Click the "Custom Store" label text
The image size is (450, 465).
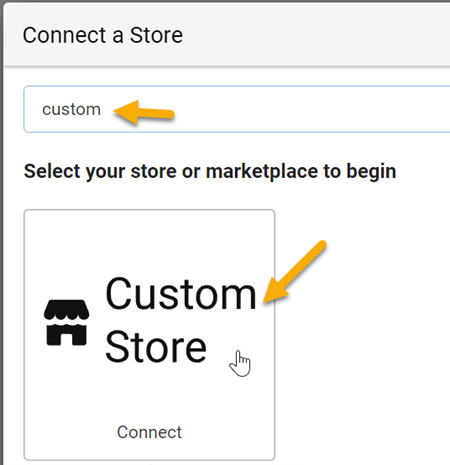pos(181,321)
